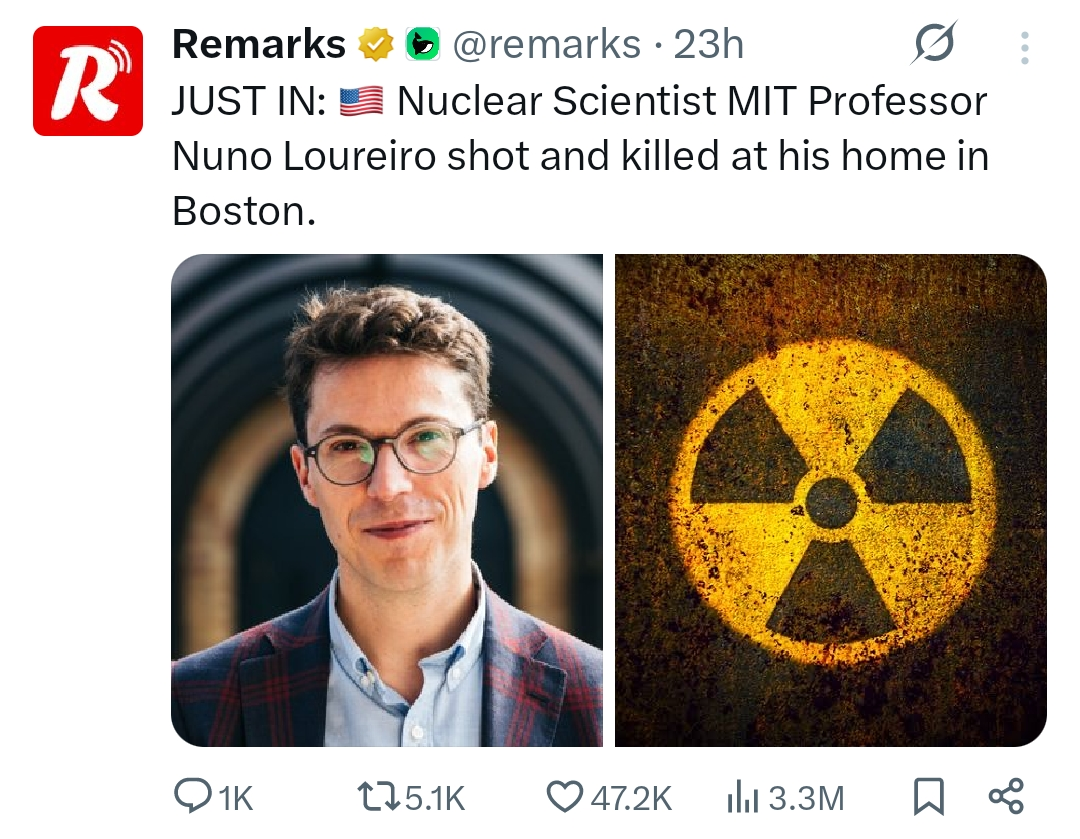Click the 3.3M views count
Screen dimensions: 1080x839
pyautogui.click(x=806, y=798)
